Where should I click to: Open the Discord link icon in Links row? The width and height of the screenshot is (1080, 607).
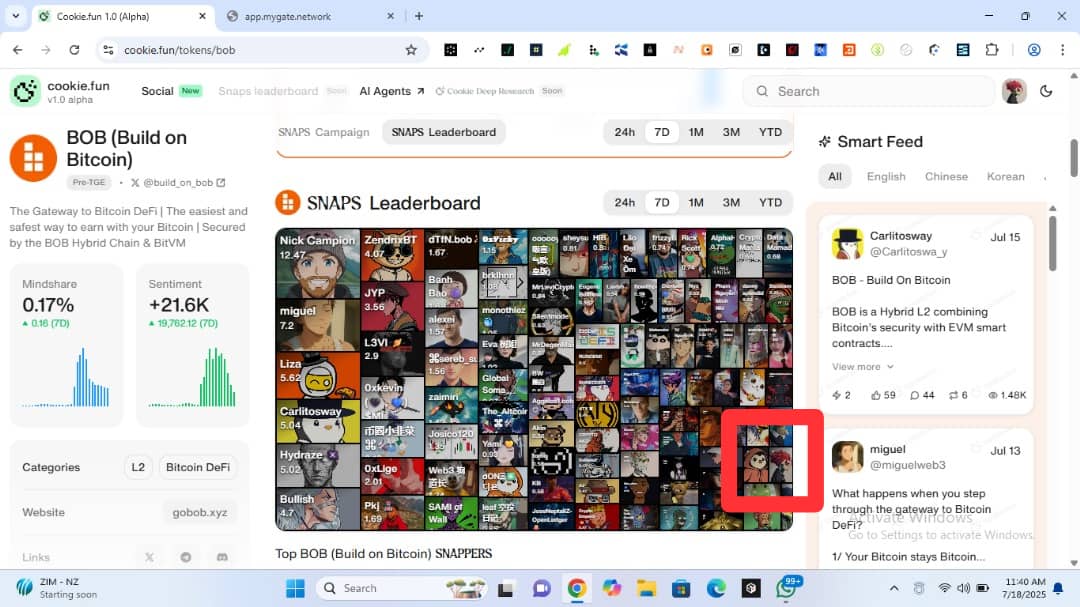coord(222,557)
